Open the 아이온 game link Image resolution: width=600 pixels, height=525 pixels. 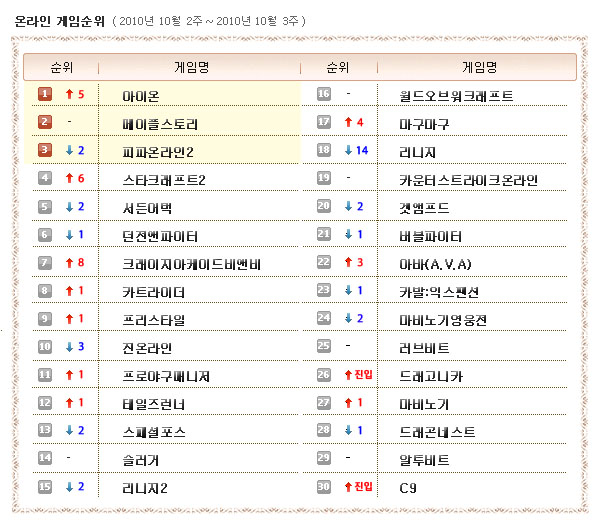[140, 96]
